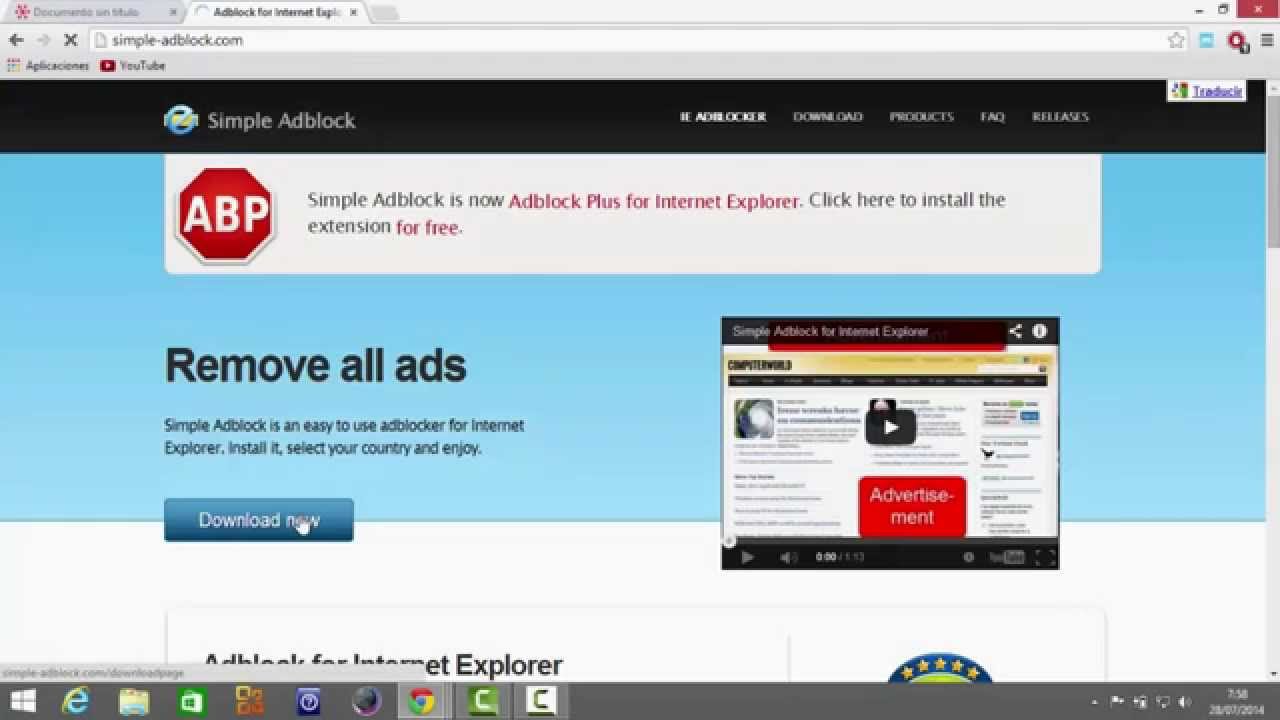Open the dark sphere app on the taskbar
This screenshot has height=720, width=1280.
pos(366,702)
